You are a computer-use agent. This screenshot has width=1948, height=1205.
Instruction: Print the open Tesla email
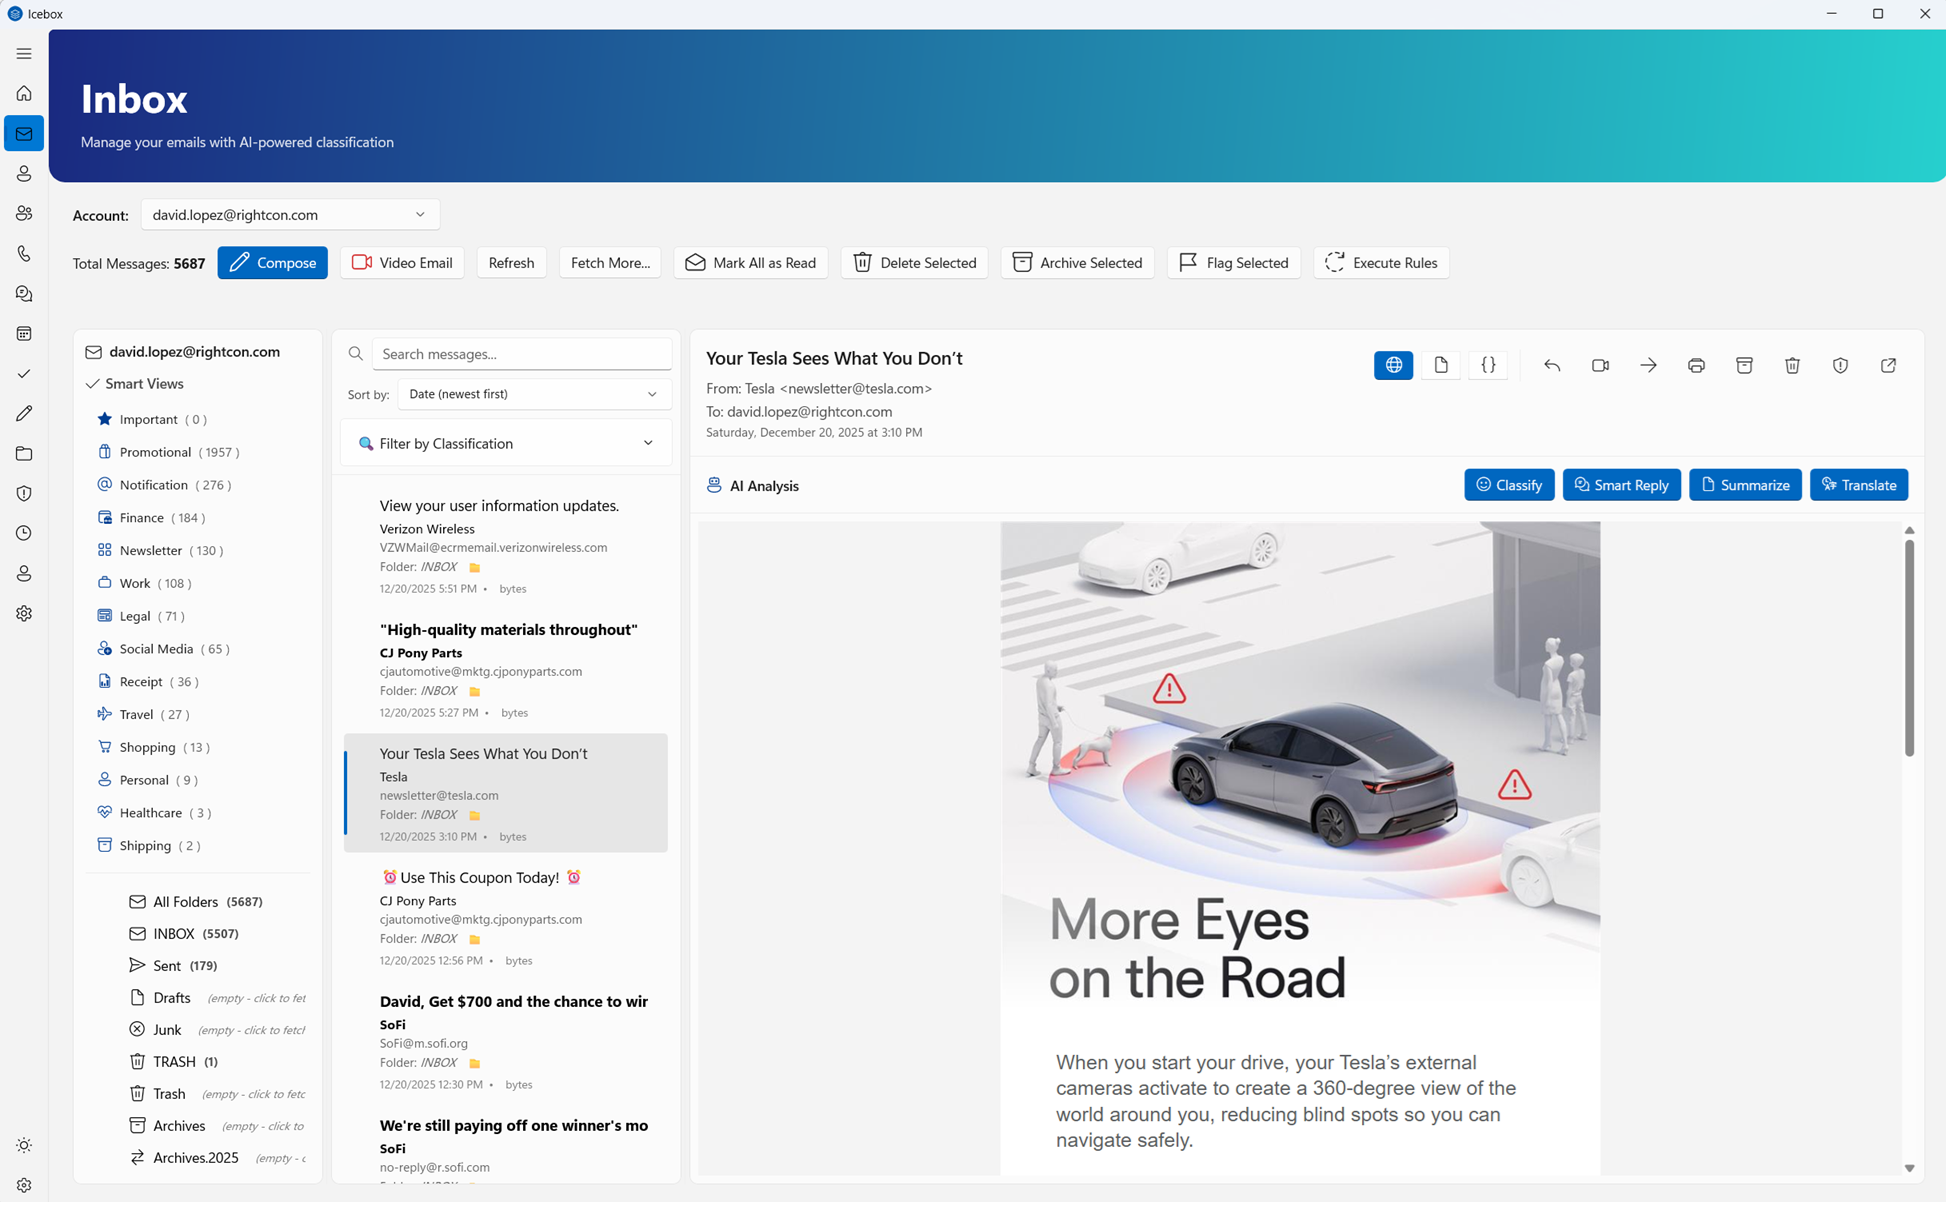(x=1697, y=366)
